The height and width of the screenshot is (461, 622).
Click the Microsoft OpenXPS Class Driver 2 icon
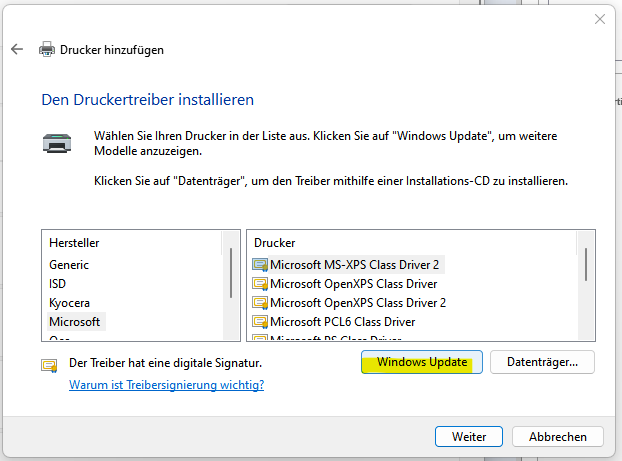(260, 303)
